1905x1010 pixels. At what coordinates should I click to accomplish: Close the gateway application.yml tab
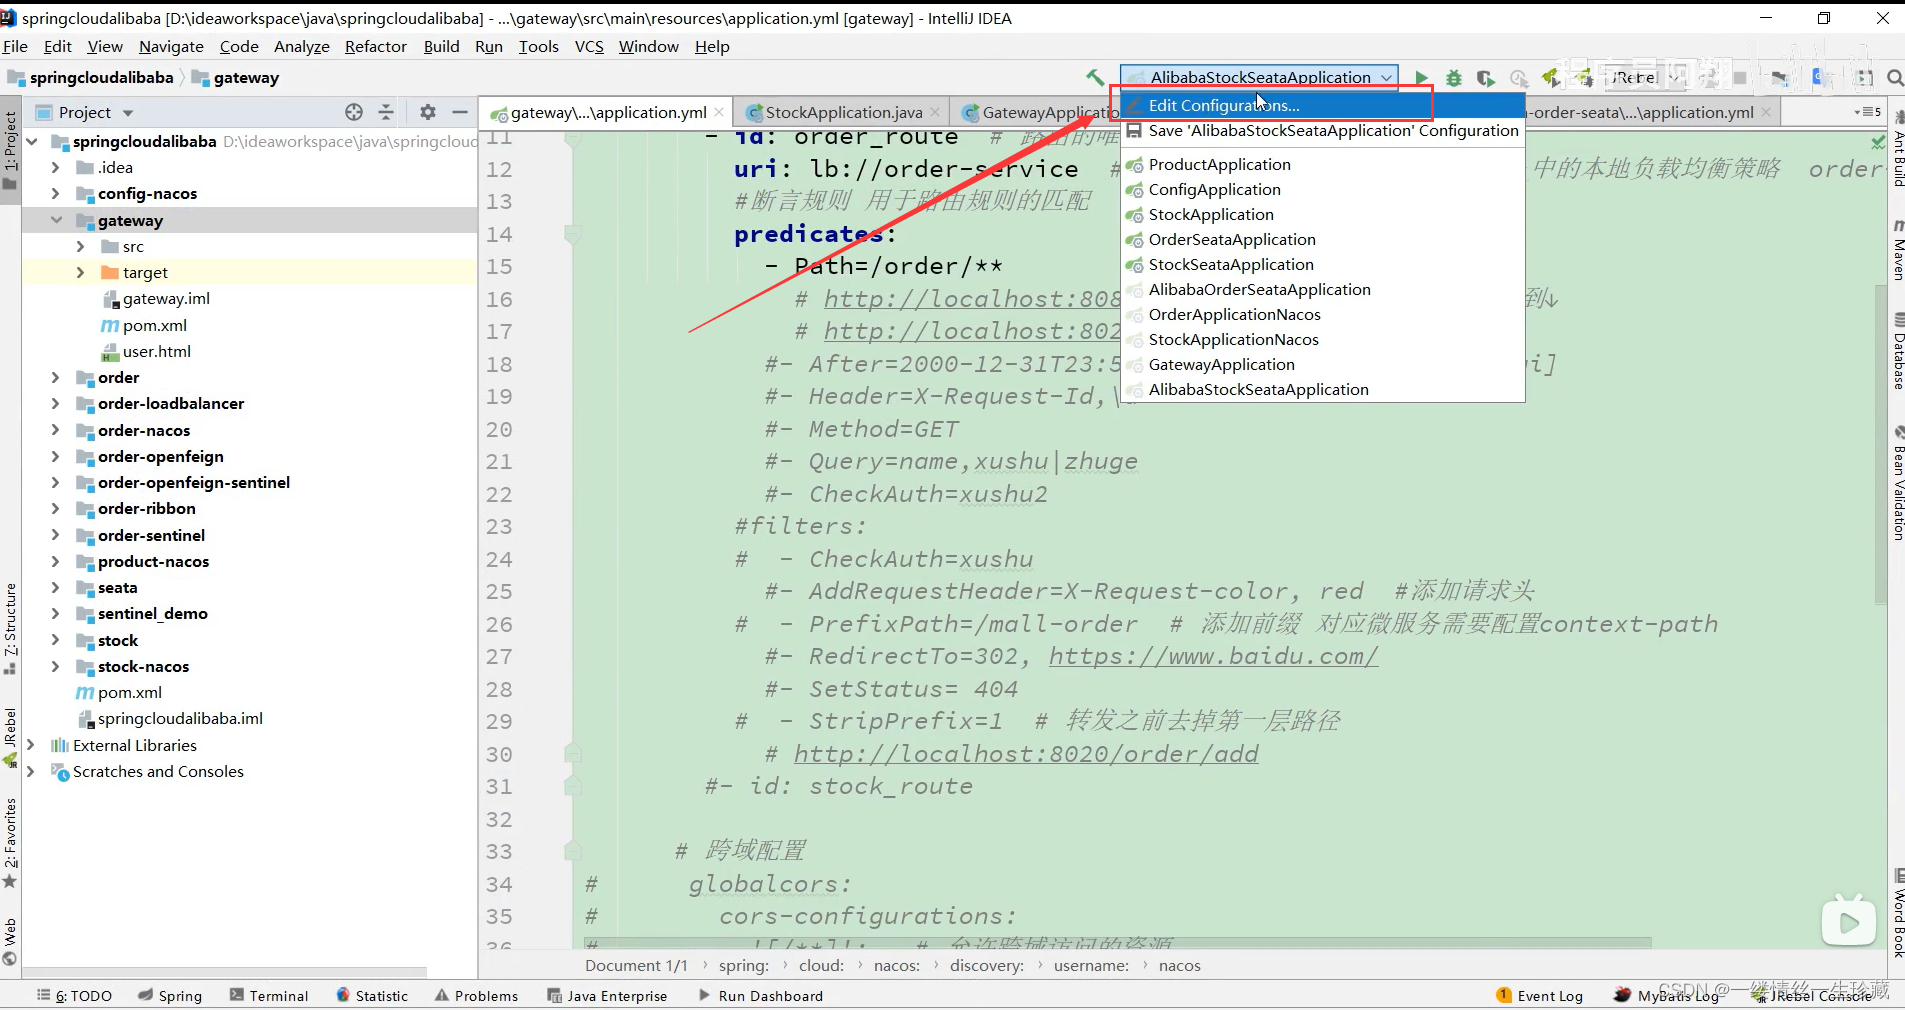point(720,112)
